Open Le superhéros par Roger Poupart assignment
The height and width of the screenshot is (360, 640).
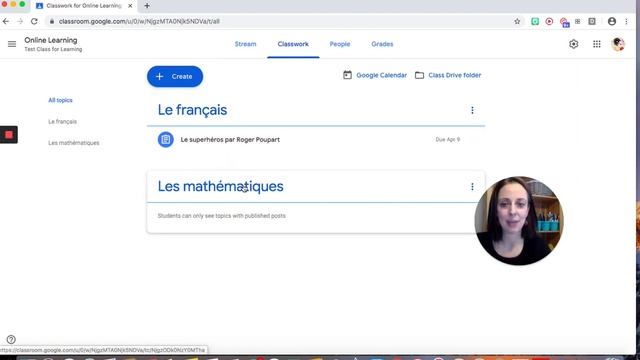click(230, 140)
